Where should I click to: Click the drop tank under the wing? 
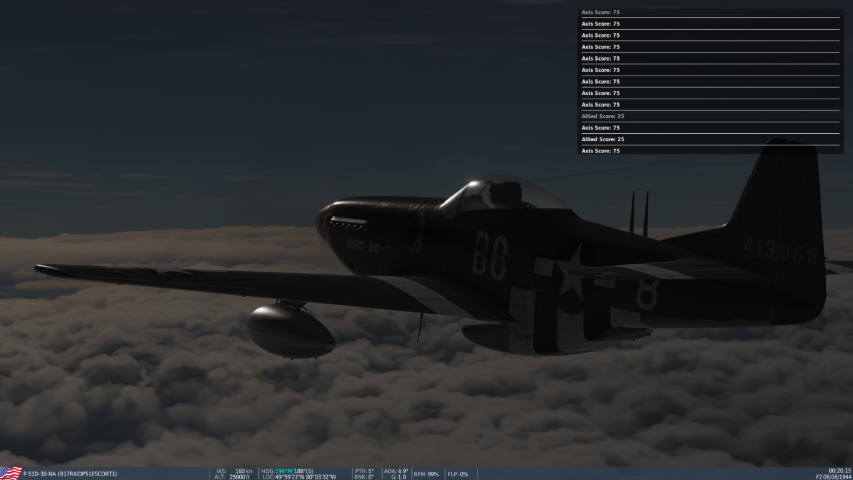pos(291,330)
